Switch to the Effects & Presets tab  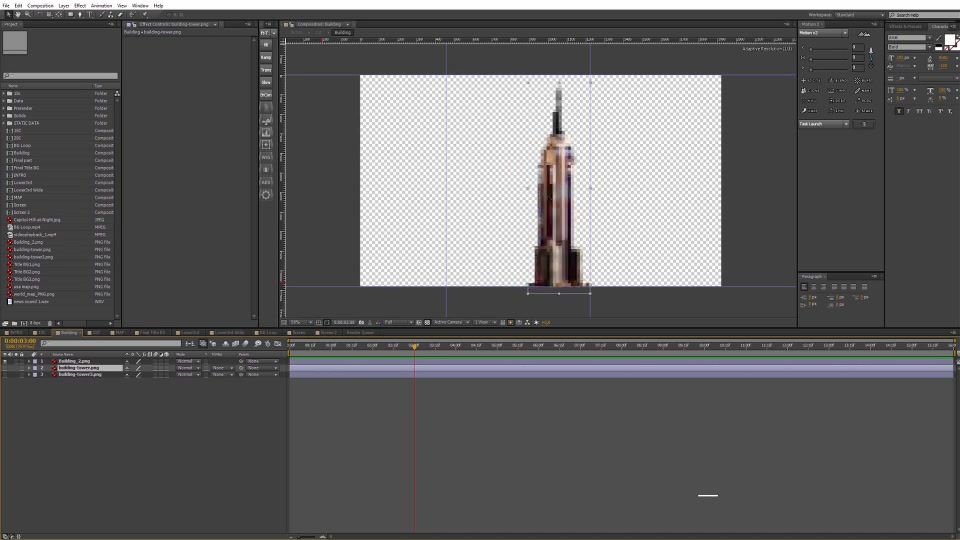tap(906, 26)
